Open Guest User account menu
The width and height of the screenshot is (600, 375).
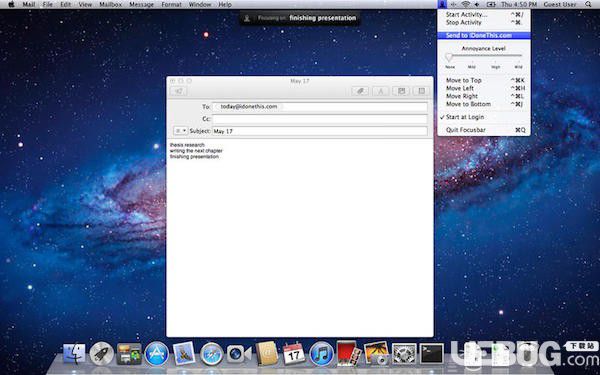click(x=559, y=5)
